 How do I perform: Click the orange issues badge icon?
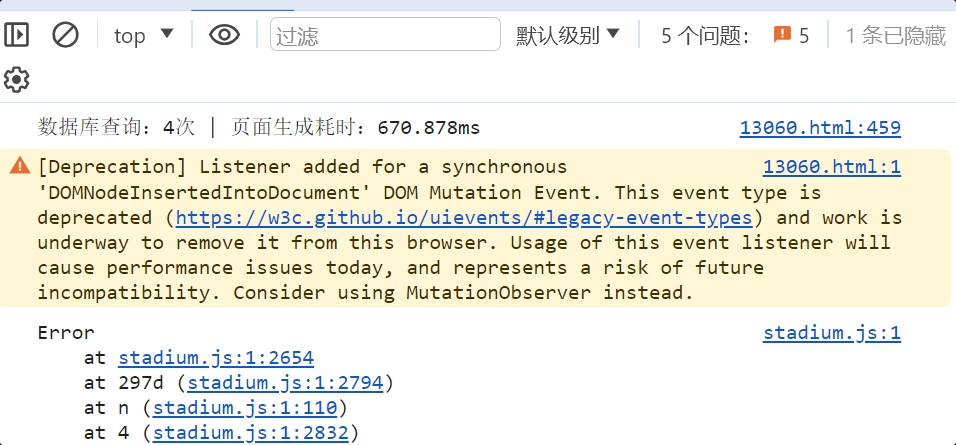tap(782, 34)
